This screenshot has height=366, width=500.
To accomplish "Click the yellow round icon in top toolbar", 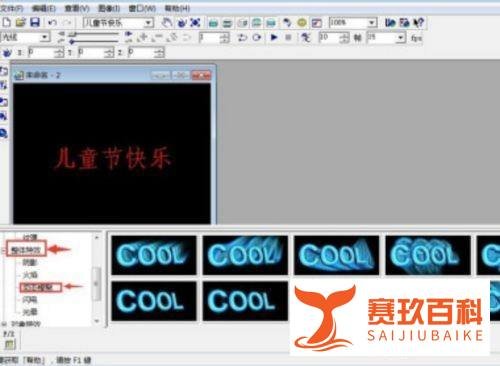I will (x=302, y=23).
